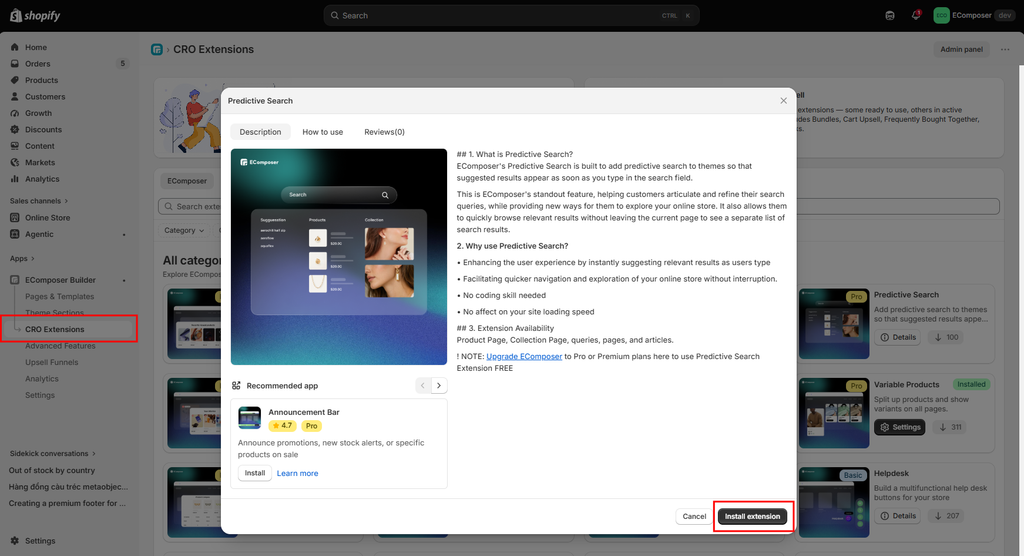This screenshot has width=1024, height=556.
Task: Click the orders count badge 5
Action: click(122, 63)
